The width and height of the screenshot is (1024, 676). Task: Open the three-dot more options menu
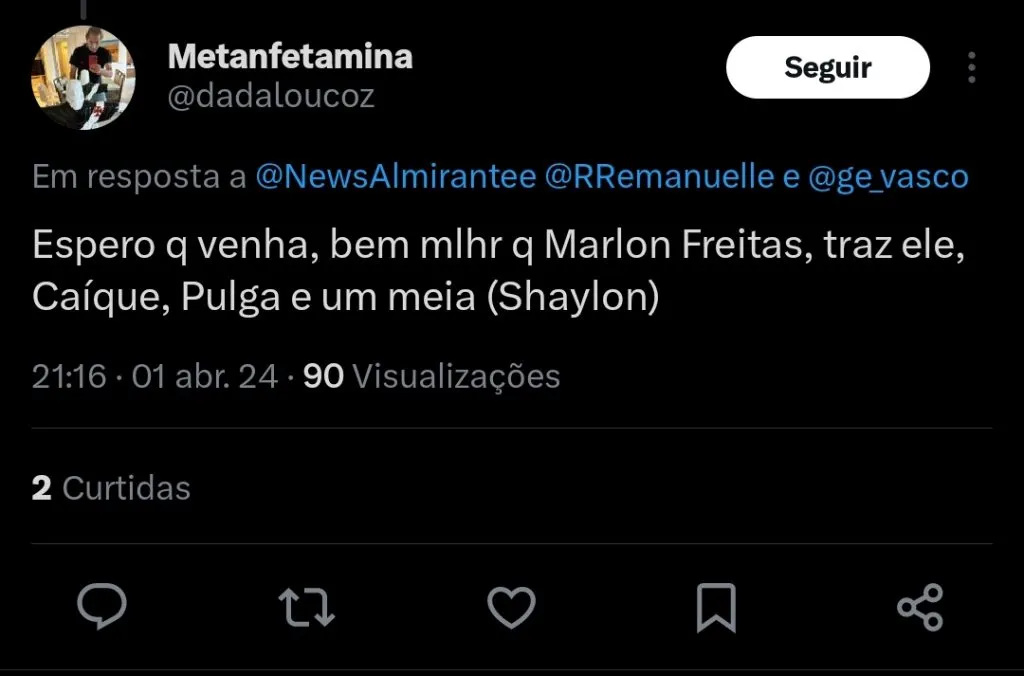pyautogui.click(x=972, y=68)
